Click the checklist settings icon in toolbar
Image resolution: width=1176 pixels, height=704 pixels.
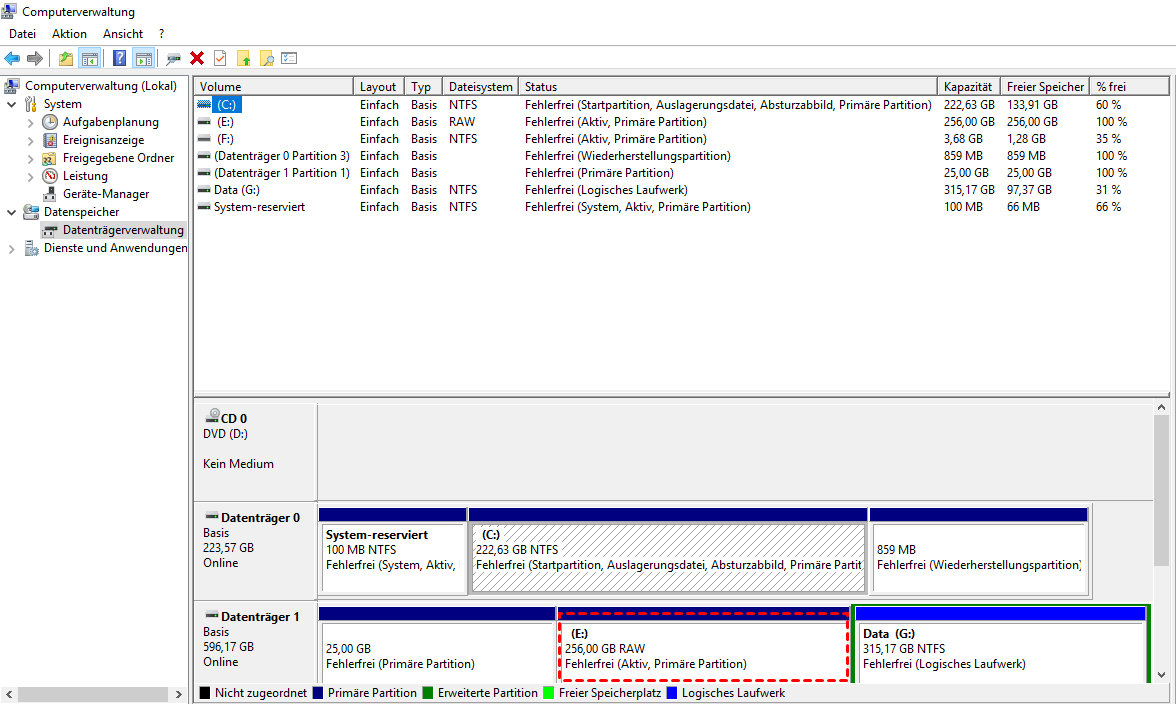click(290, 59)
